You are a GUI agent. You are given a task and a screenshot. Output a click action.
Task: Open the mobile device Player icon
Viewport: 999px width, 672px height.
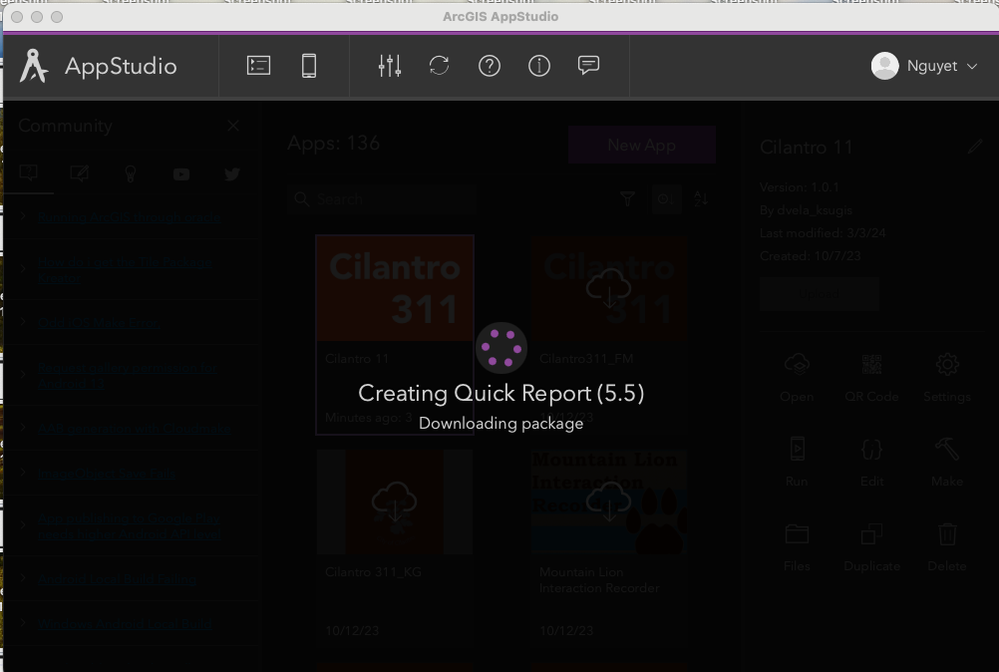(309, 66)
